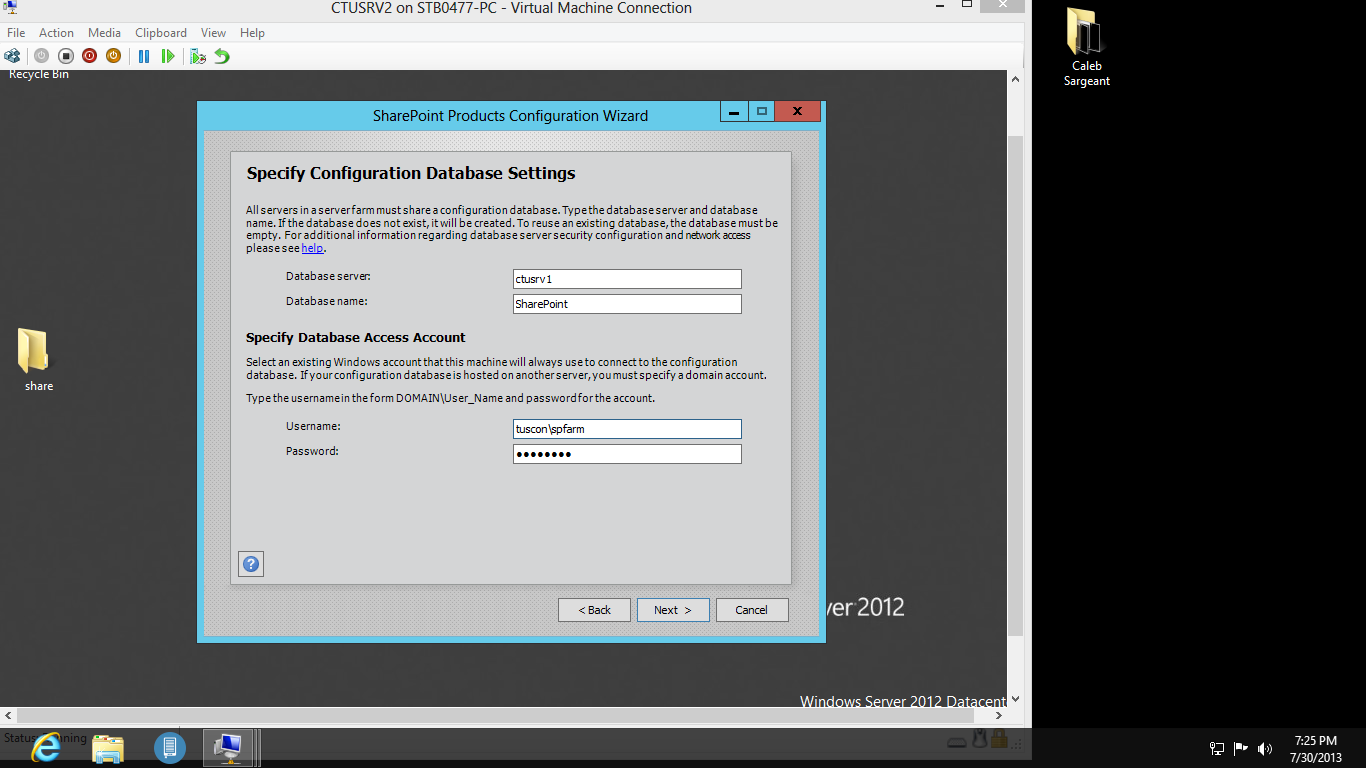Open the Action menu
Screen dimensions: 1366x768
(x=56, y=33)
